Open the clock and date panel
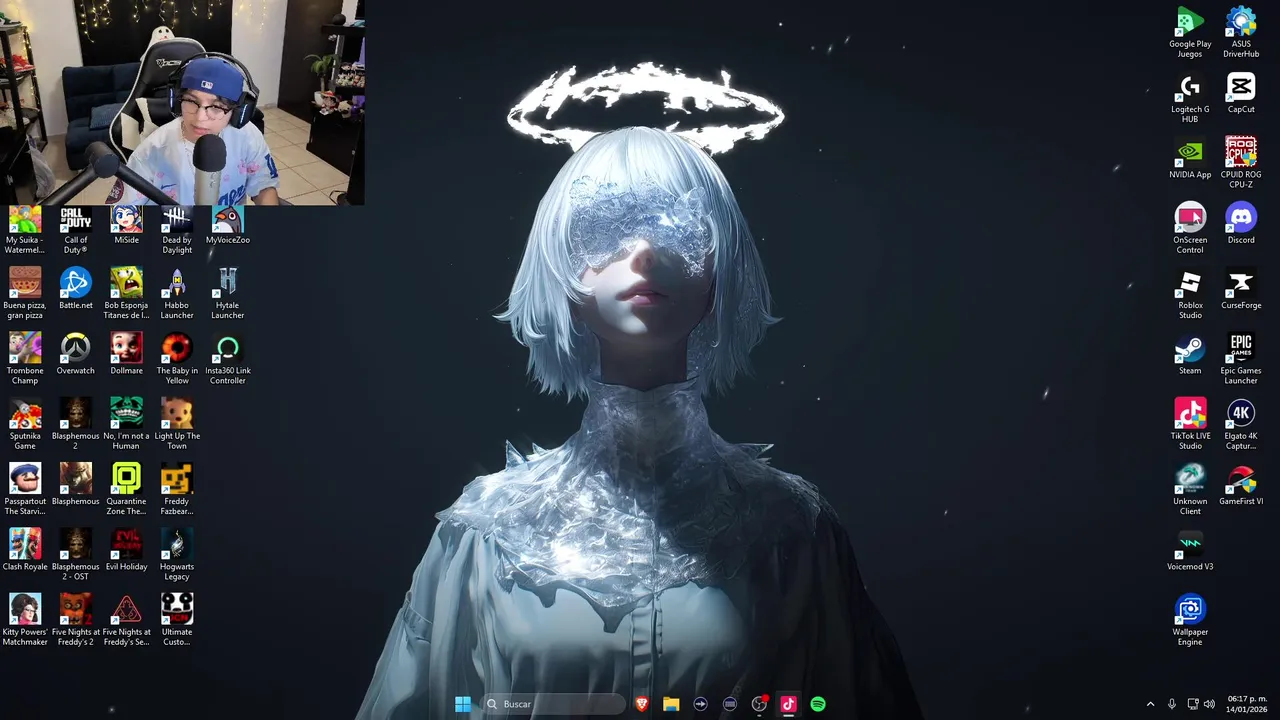 coord(1247,704)
